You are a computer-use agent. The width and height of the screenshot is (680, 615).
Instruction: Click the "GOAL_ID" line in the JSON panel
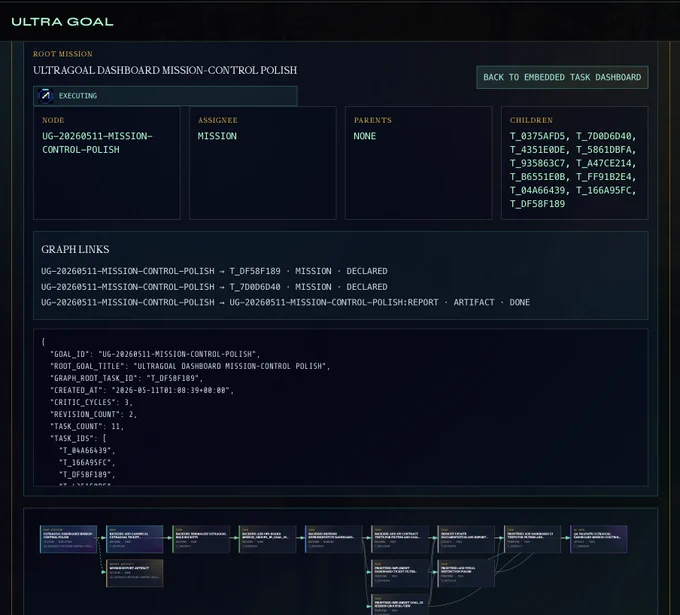coord(155,354)
